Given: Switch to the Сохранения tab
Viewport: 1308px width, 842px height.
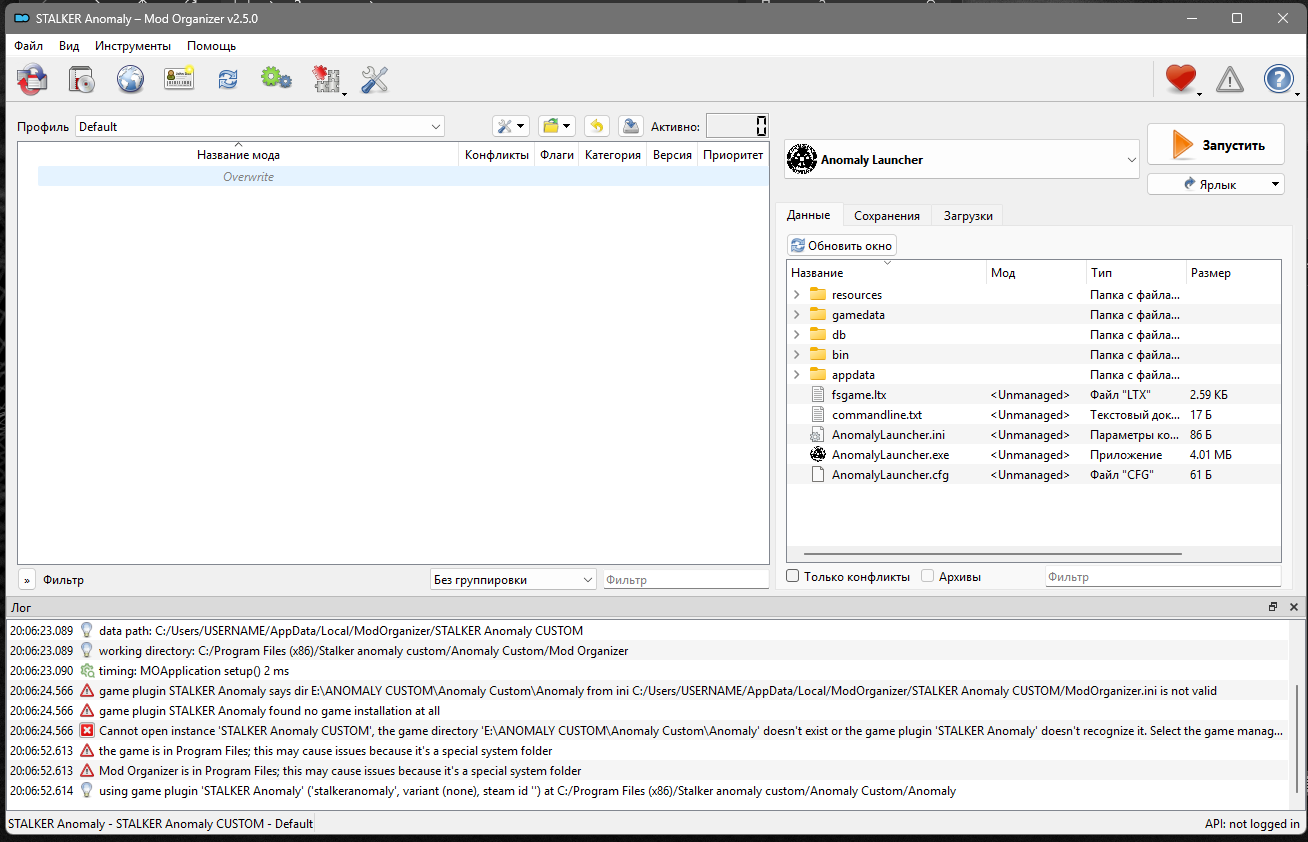Looking at the screenshot, I should click(x=887, y=216).
